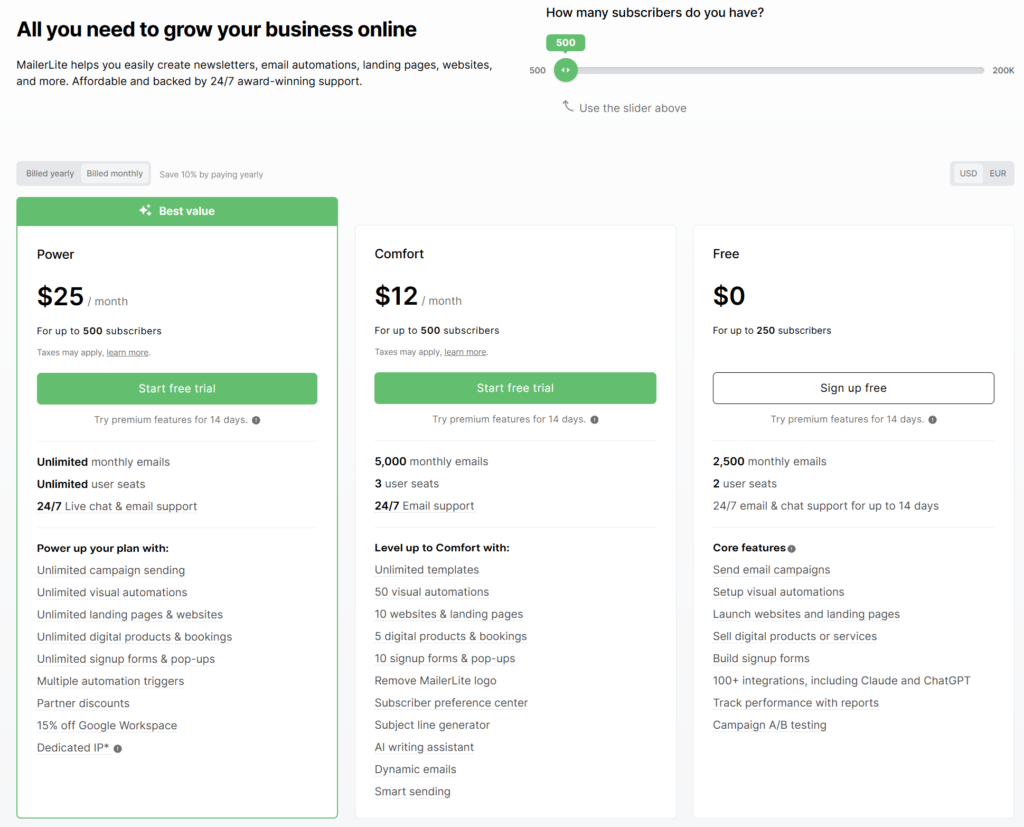Click Unlimited signup forms & pop-ups
Screen dimensions: 1024x827
pyautogui.click(x=126, y=659)
